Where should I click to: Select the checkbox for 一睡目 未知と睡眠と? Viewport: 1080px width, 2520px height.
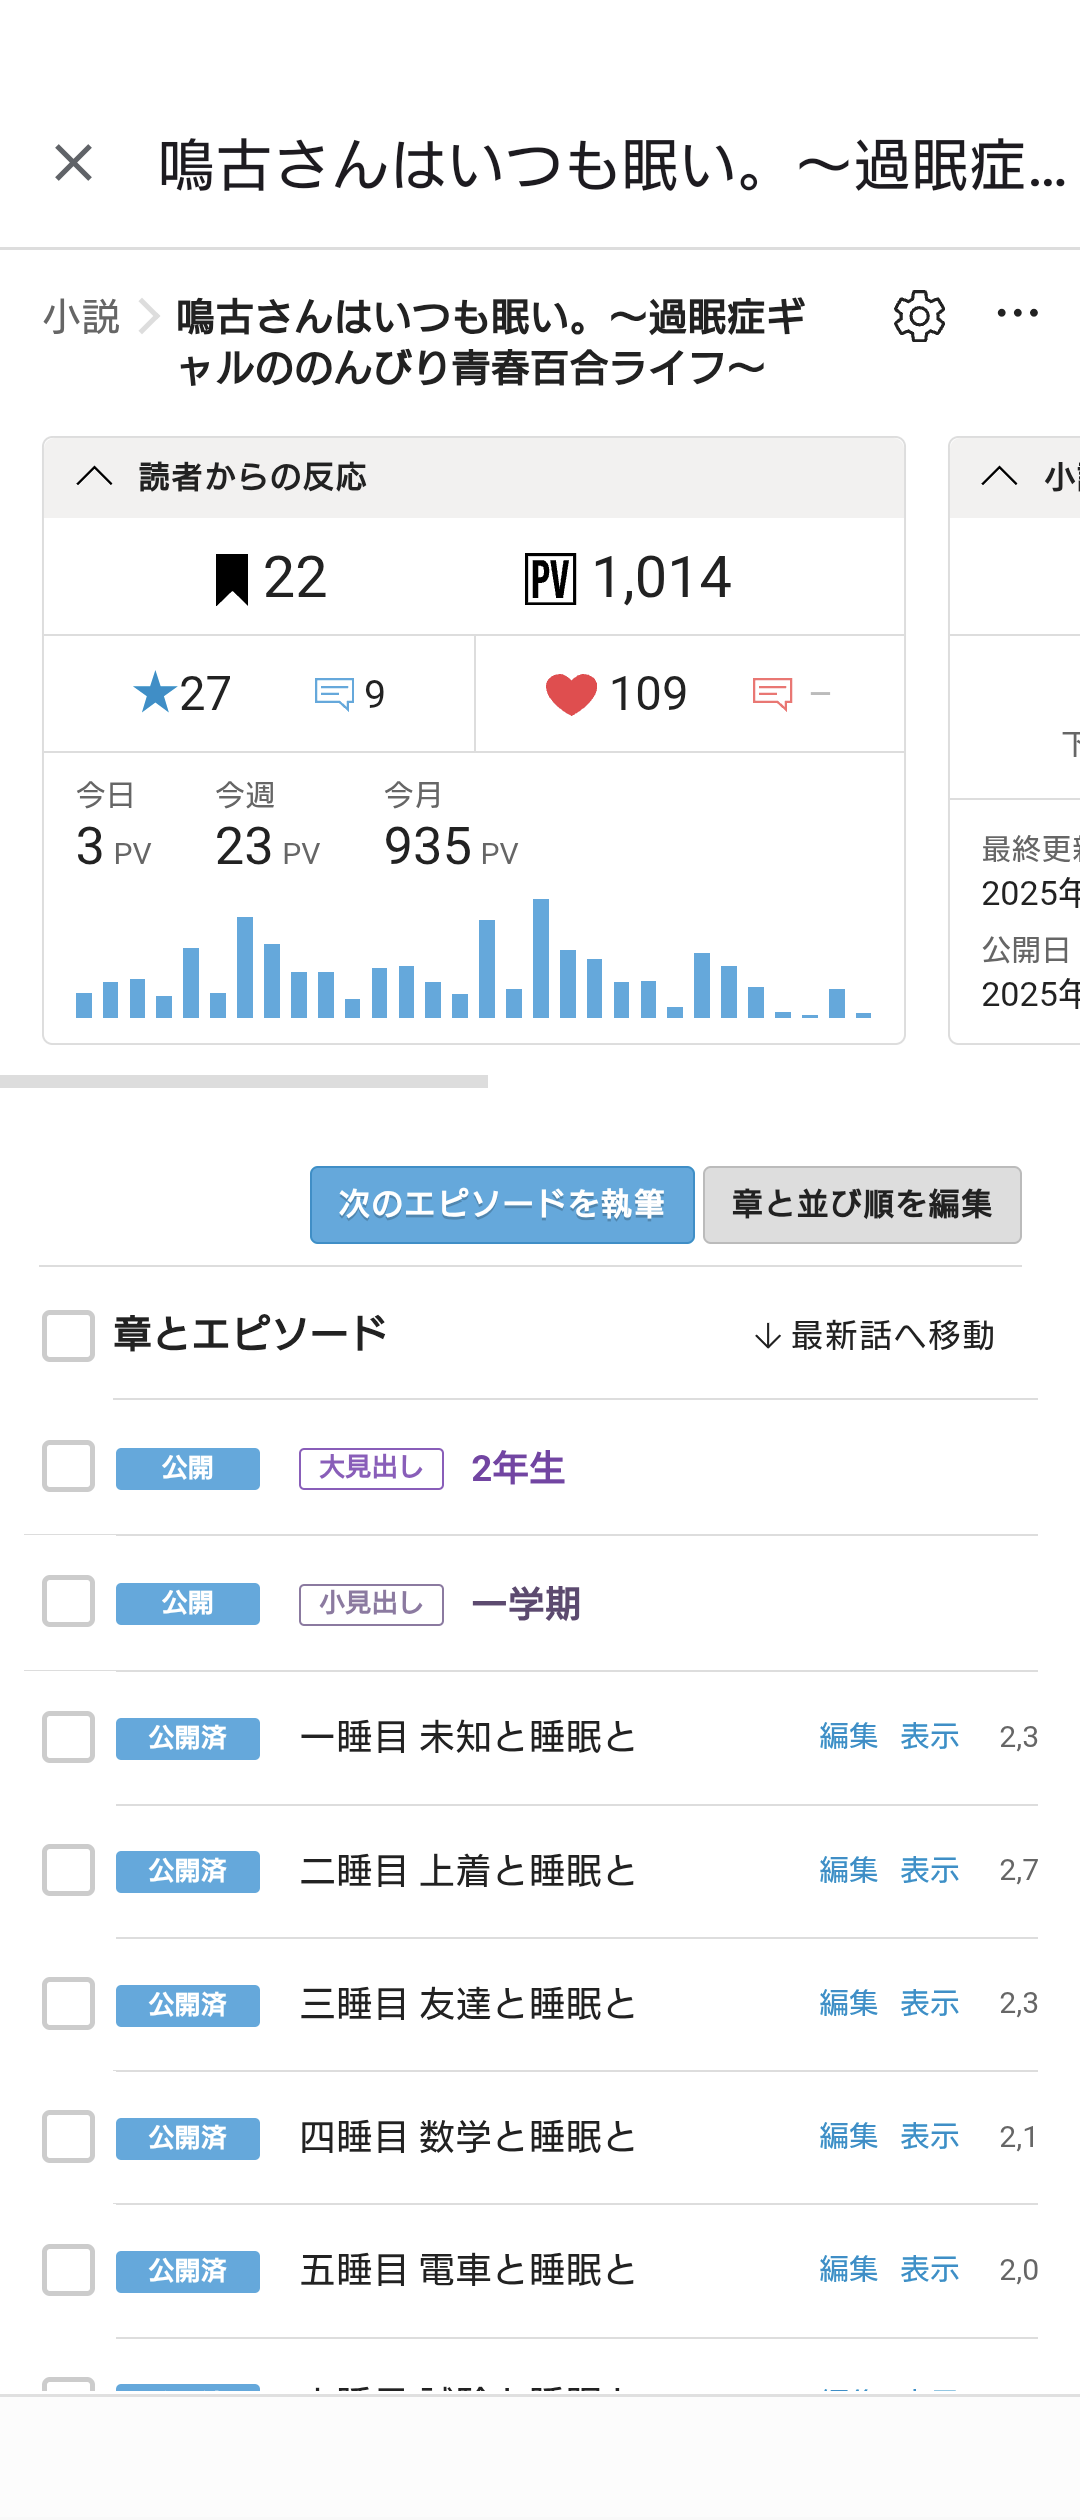(68, 1737)
